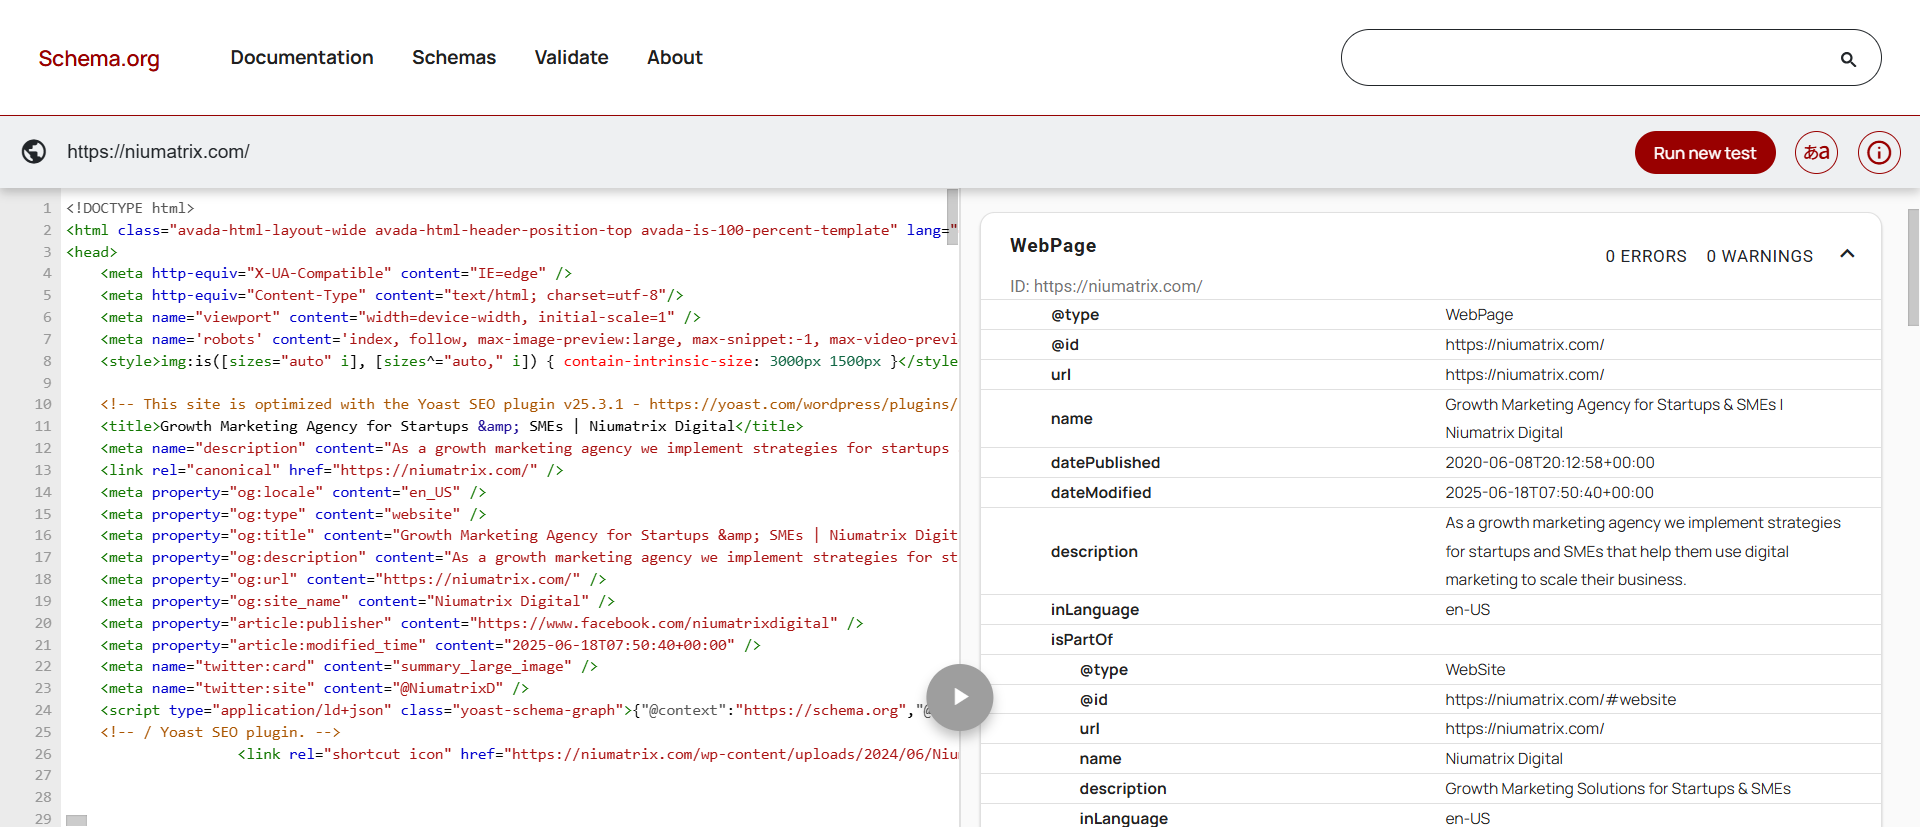Viewport: 1920px width, 827px height.
Task: Click the isPartOf property row
Action: click(1430, 640)
